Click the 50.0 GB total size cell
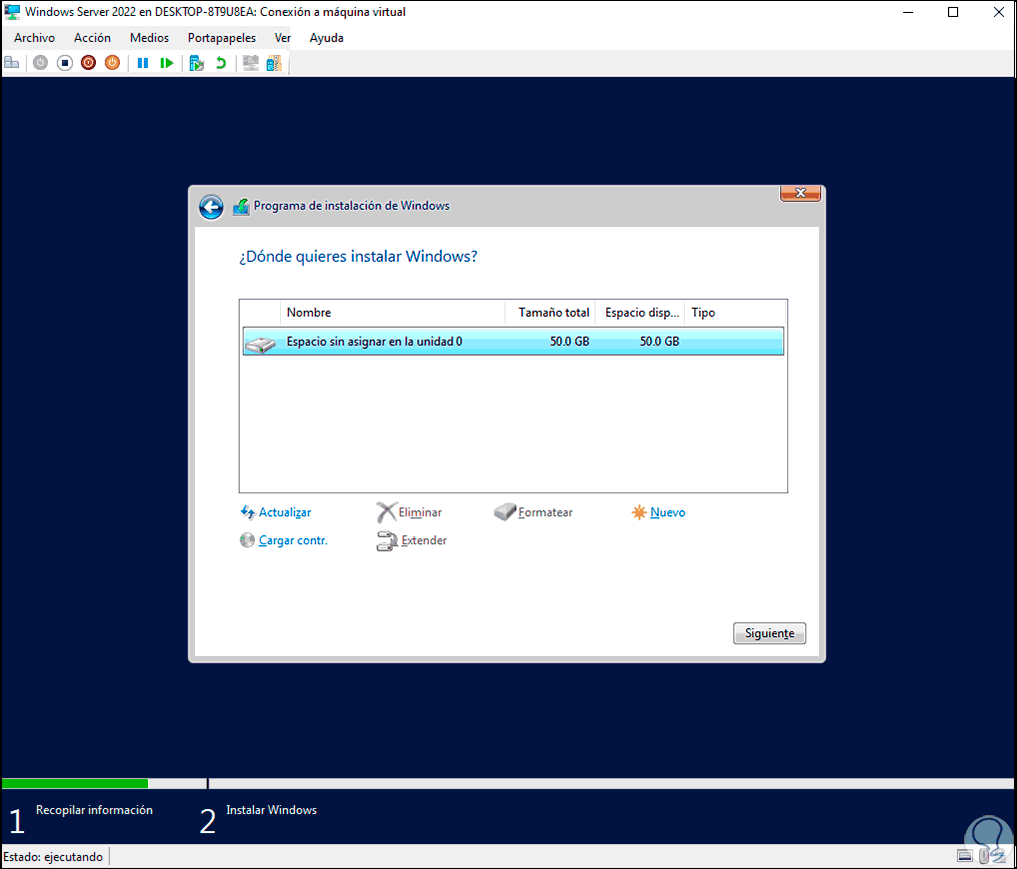Viewport: 1017px width, 869px height. 569,341
